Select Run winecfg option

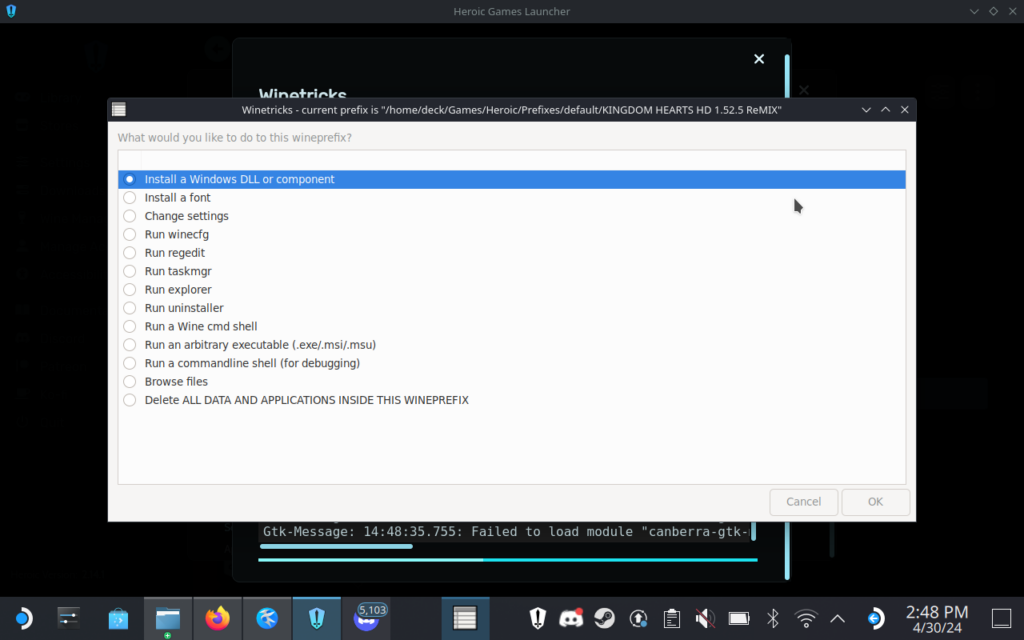[511, 234]
